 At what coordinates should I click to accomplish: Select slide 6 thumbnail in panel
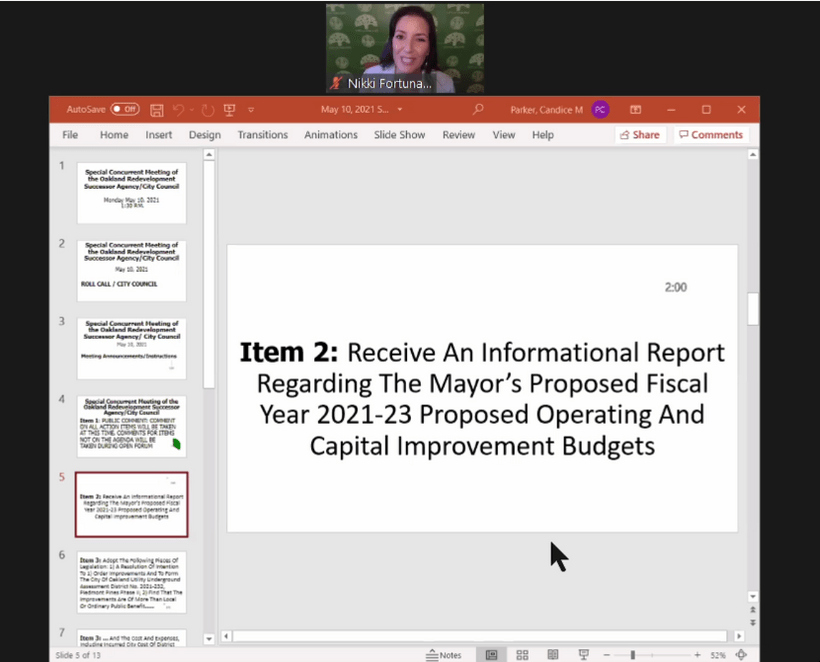[131, 581]
